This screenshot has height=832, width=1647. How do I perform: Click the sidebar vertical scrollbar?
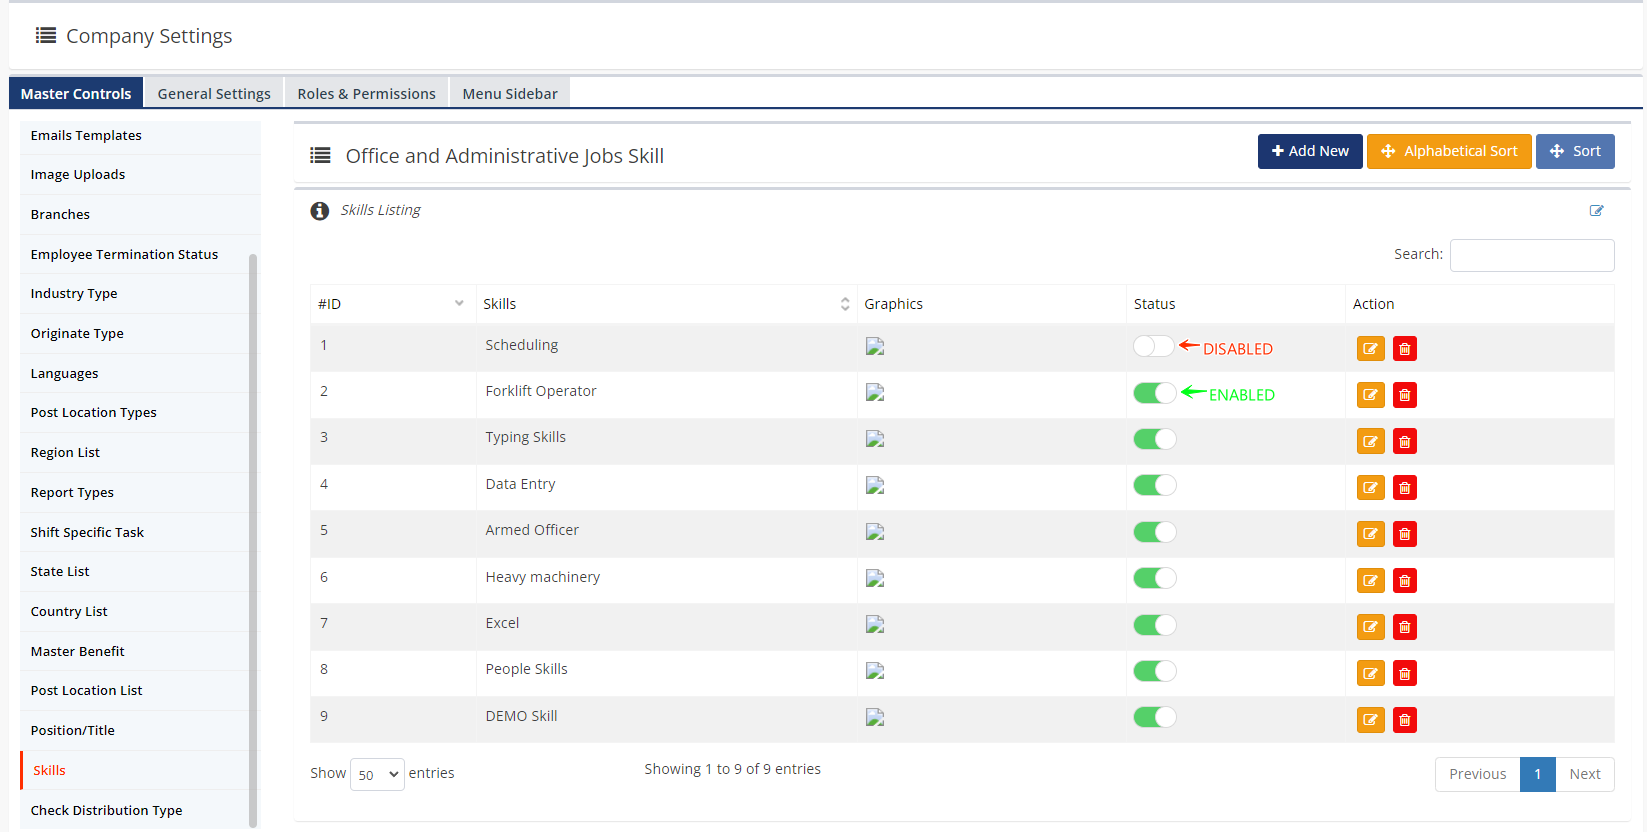(253, 540)
